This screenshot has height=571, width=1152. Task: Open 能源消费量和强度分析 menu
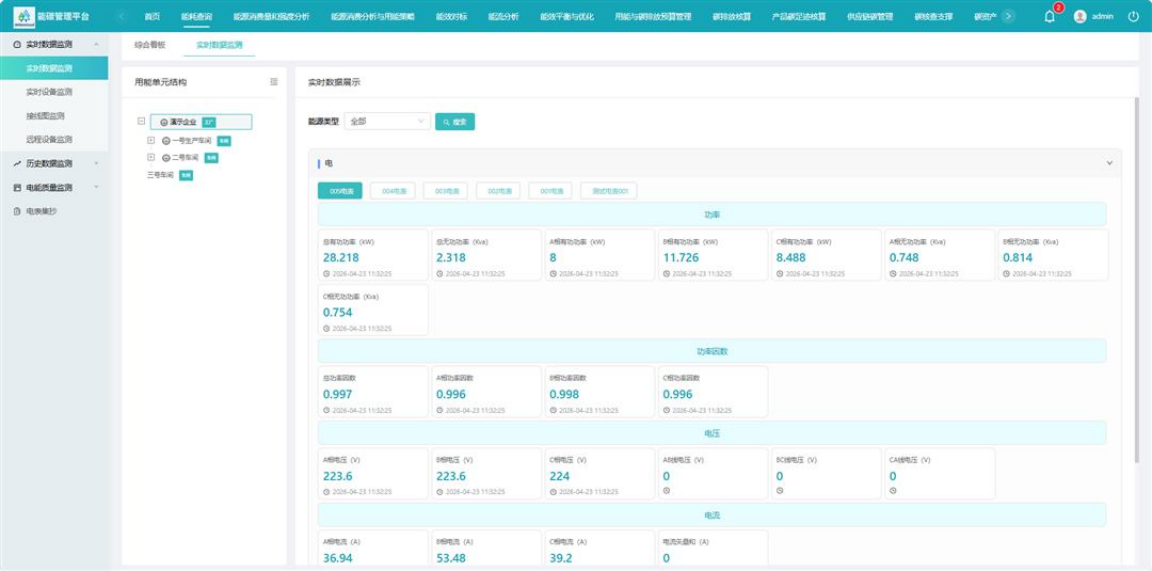(271, 16)
